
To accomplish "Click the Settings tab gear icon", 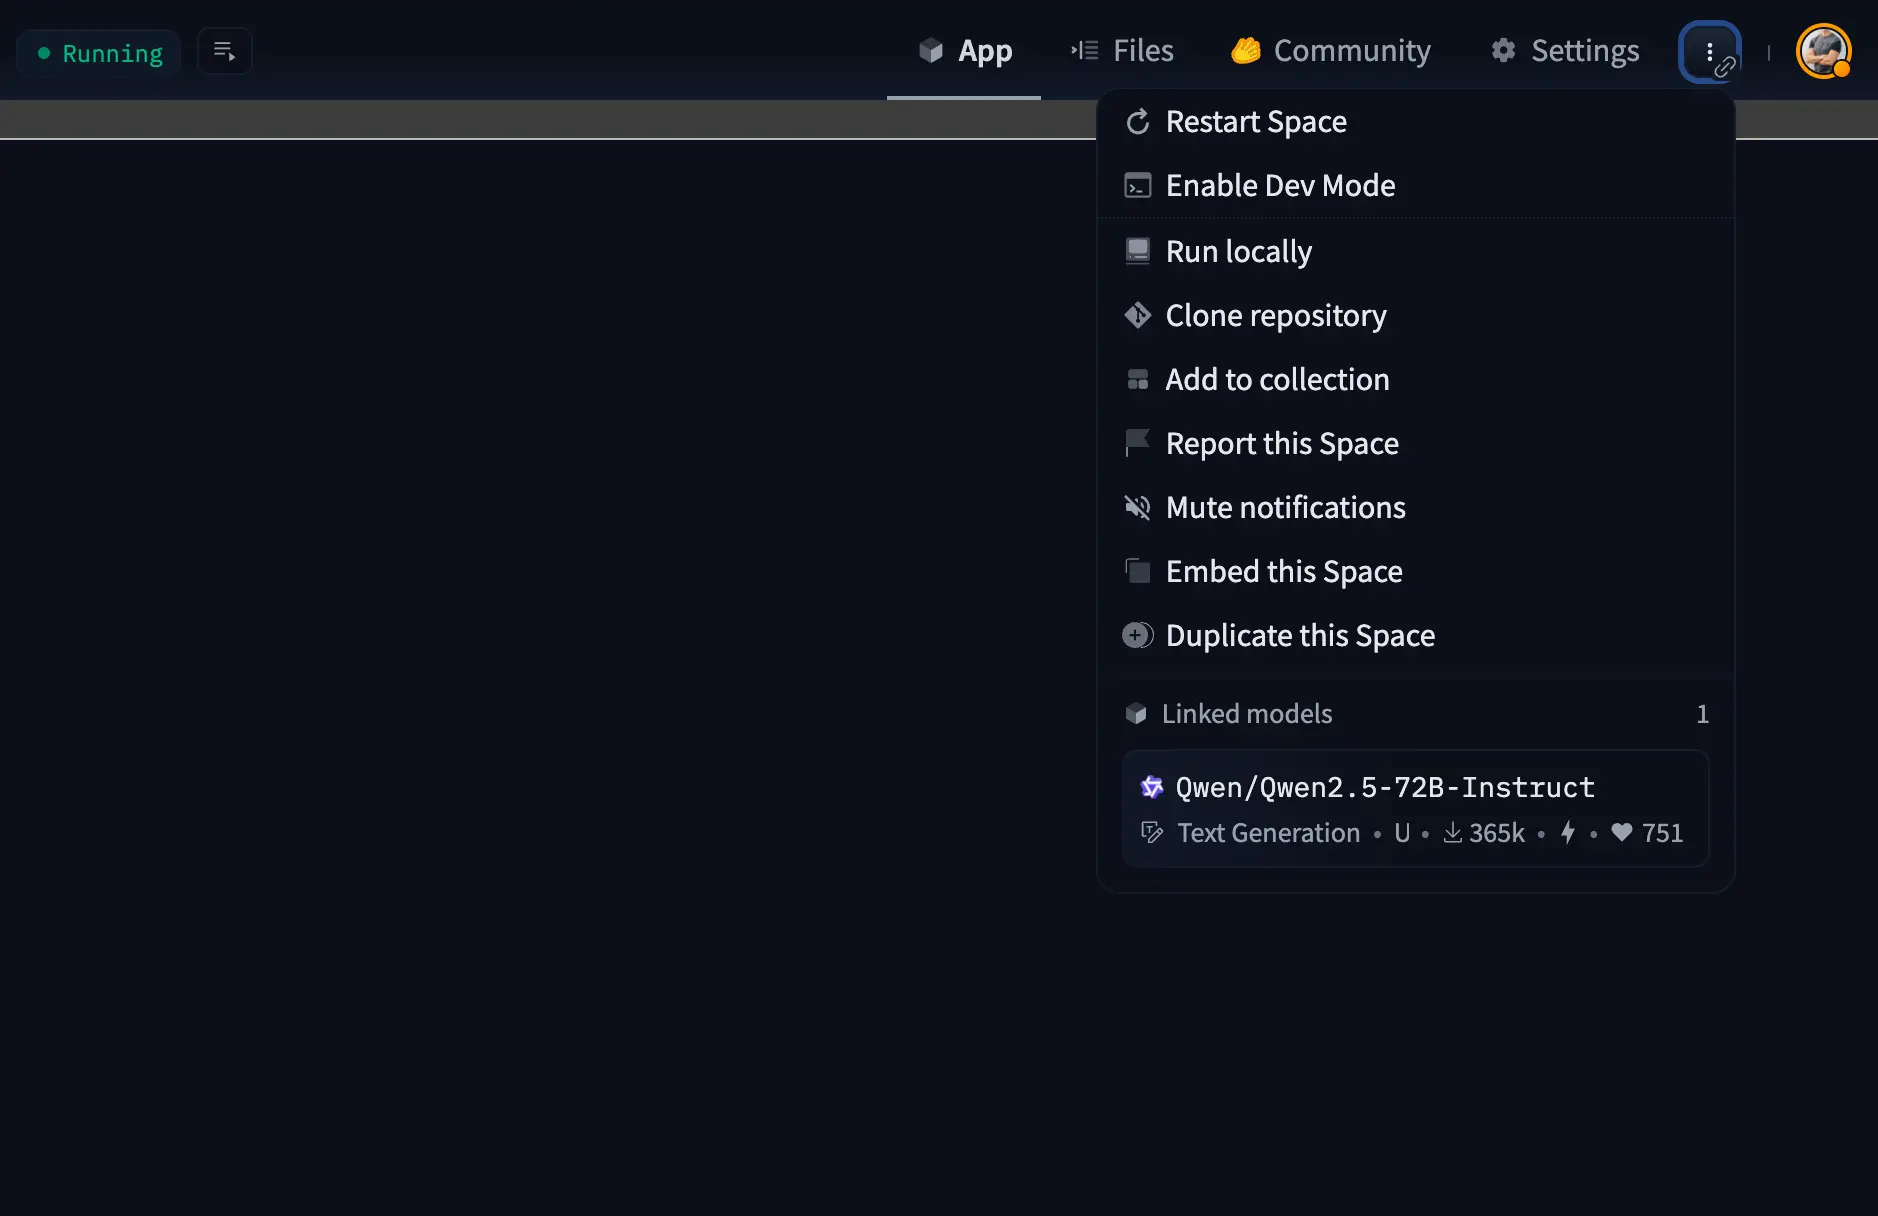I will point(1503,50).
